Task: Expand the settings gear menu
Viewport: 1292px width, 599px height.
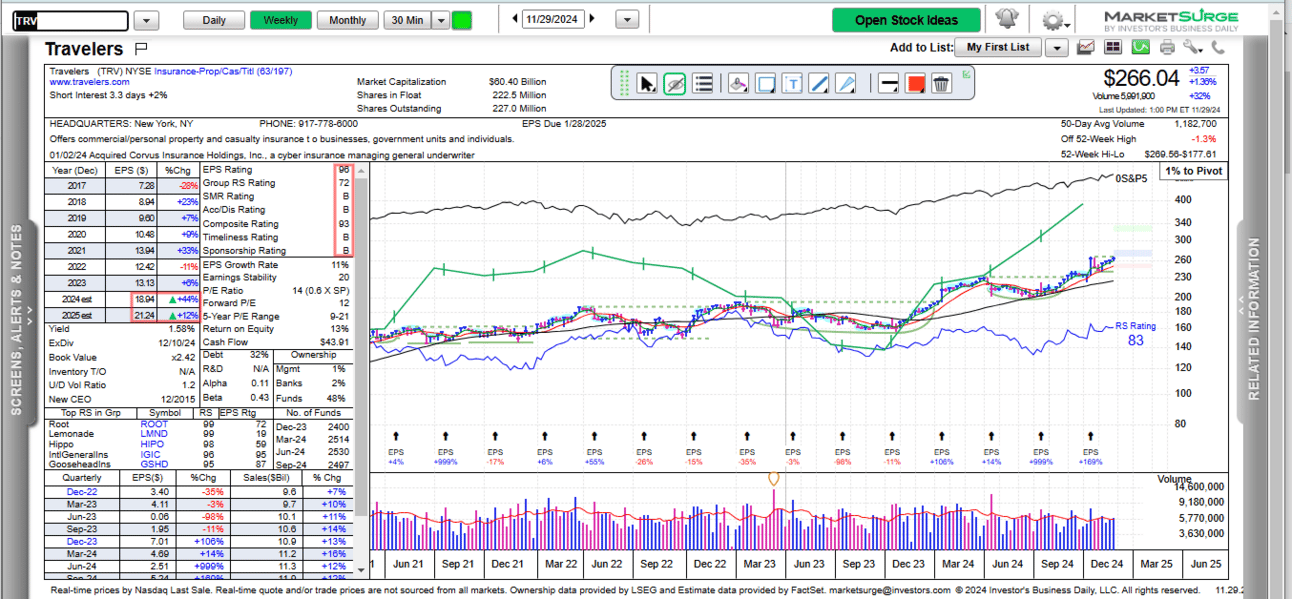Action: tap(1055, 21)
